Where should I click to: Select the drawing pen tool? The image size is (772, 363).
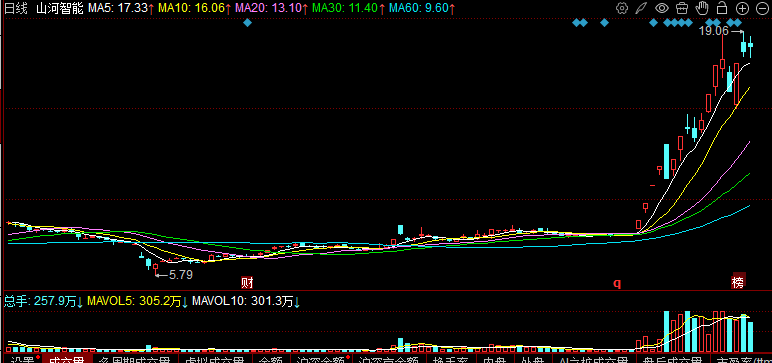(x=641, y=8)
